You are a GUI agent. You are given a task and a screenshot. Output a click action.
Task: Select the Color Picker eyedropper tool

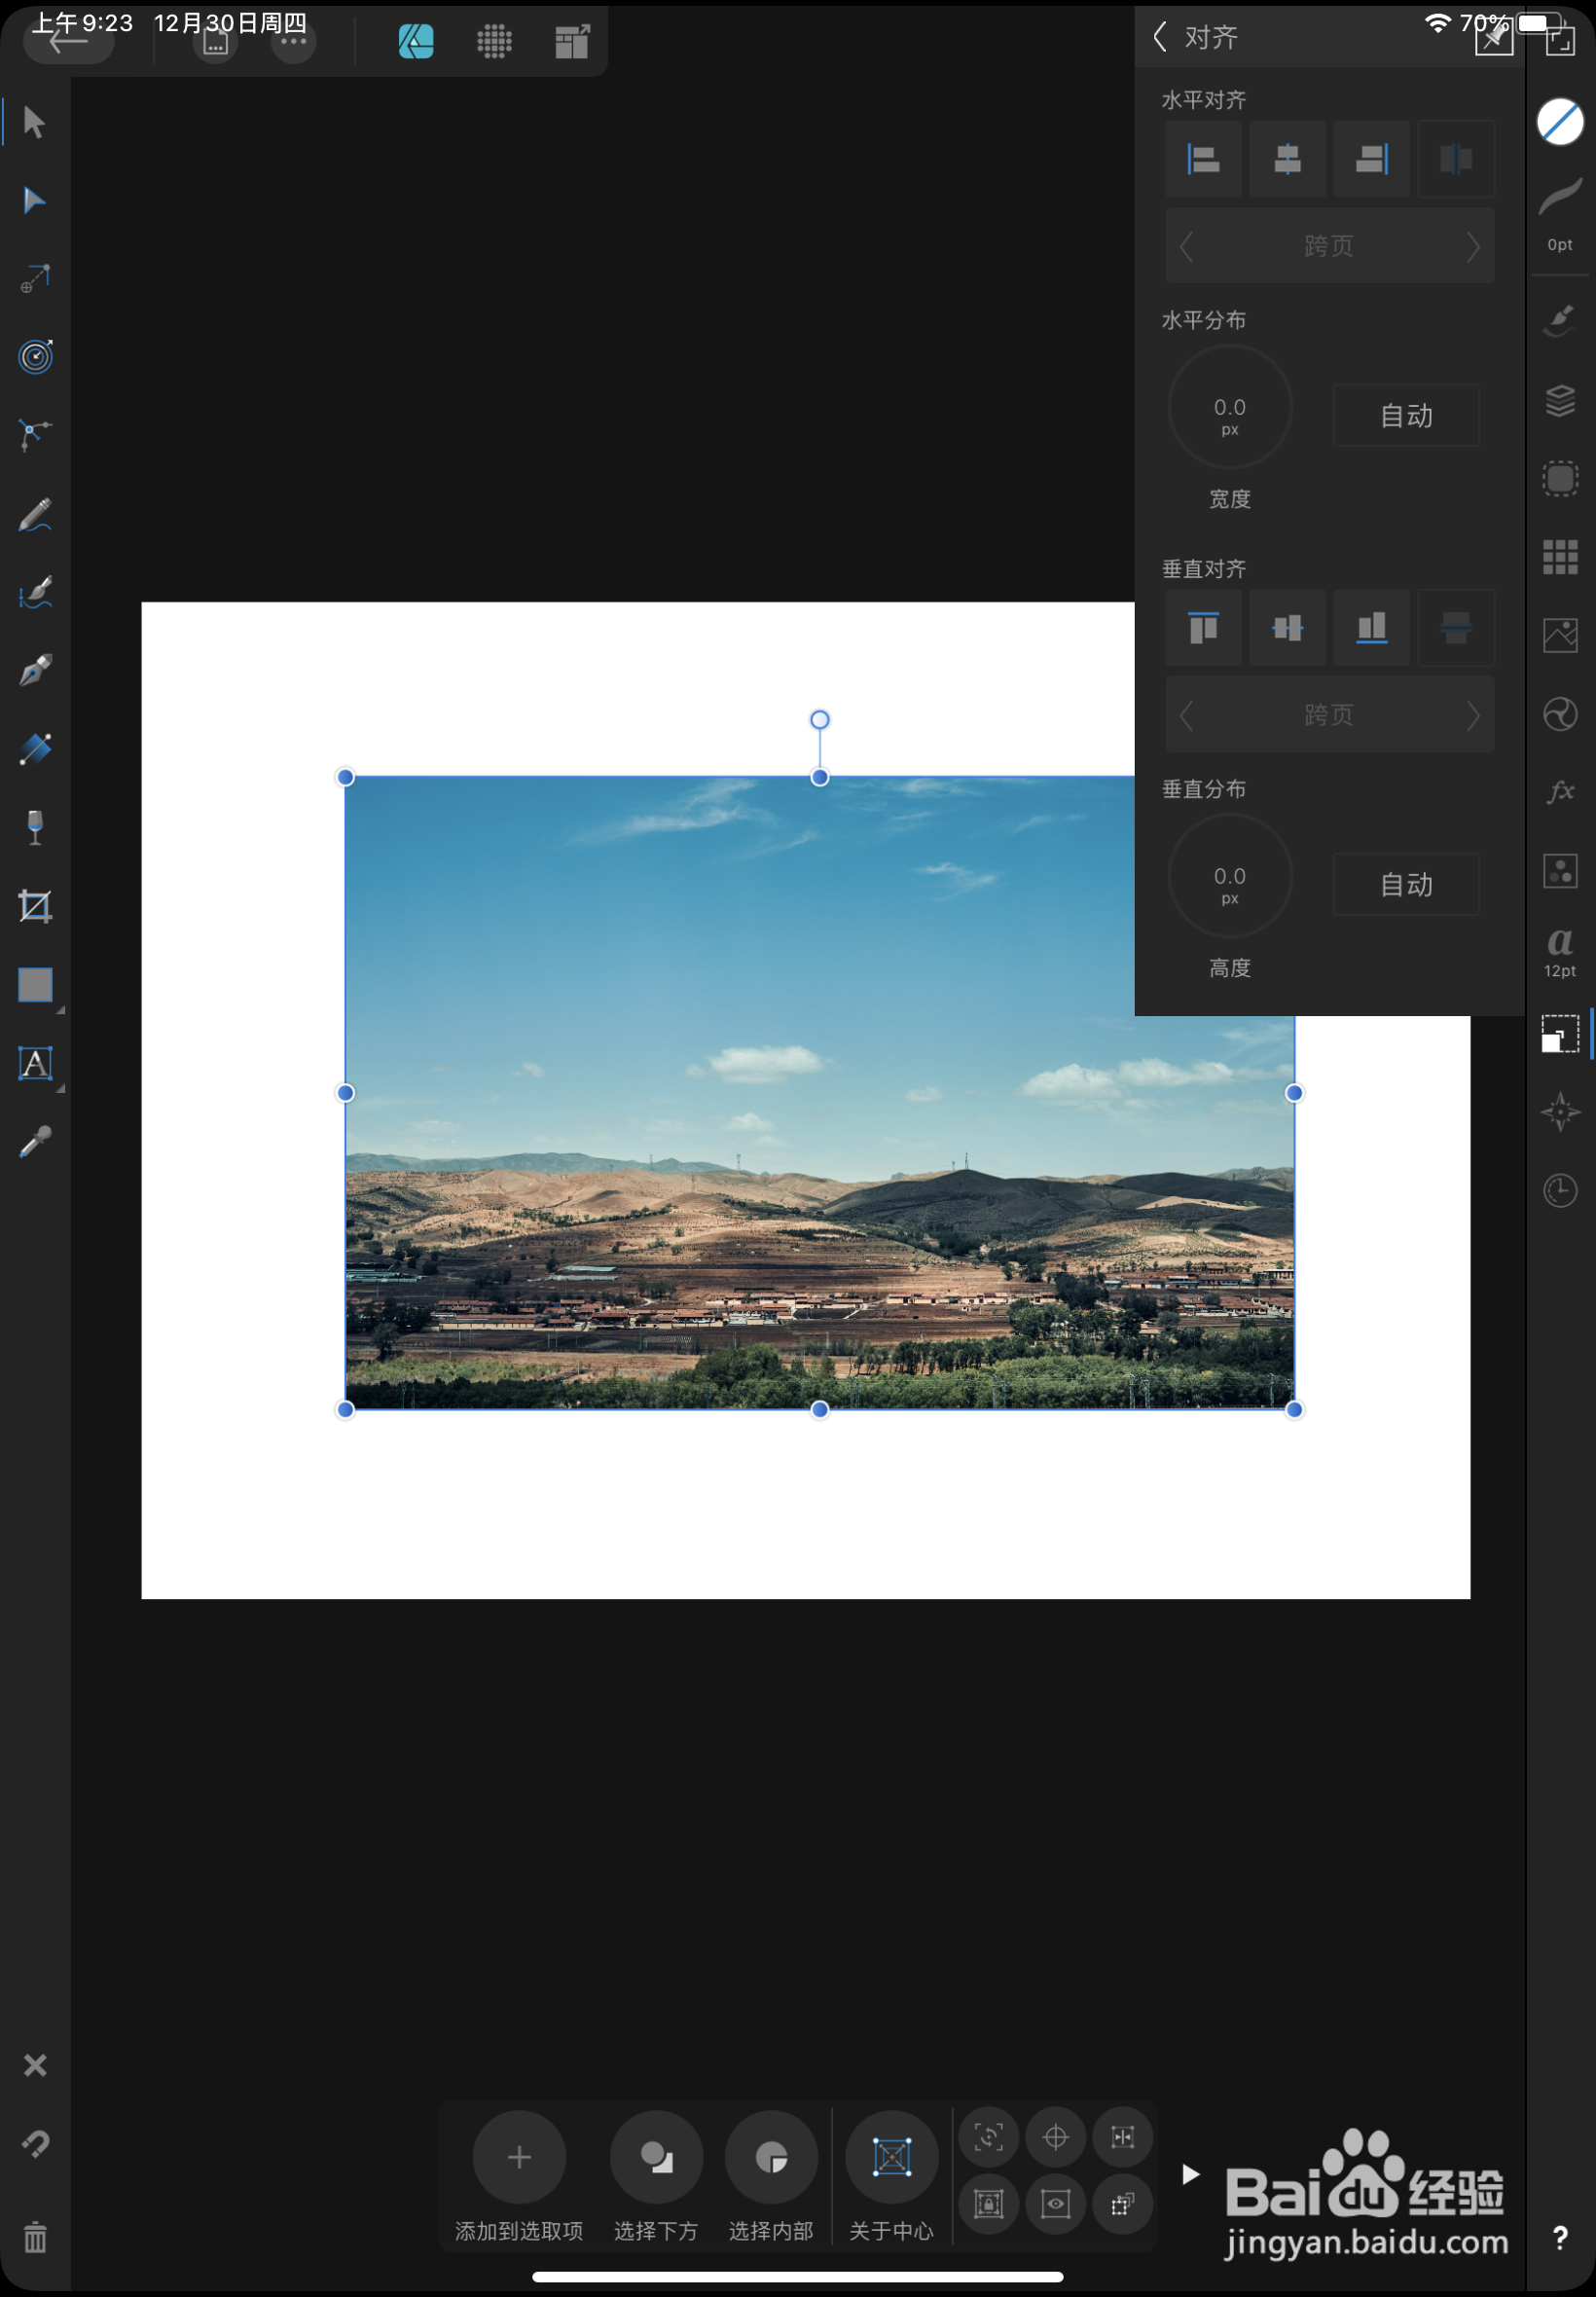coord(35,1141)
